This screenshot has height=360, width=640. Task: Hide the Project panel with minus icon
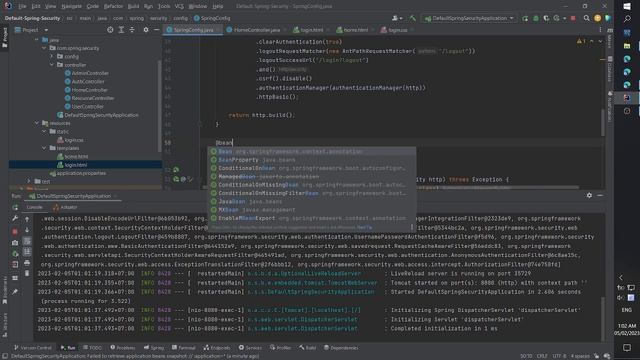156,30
